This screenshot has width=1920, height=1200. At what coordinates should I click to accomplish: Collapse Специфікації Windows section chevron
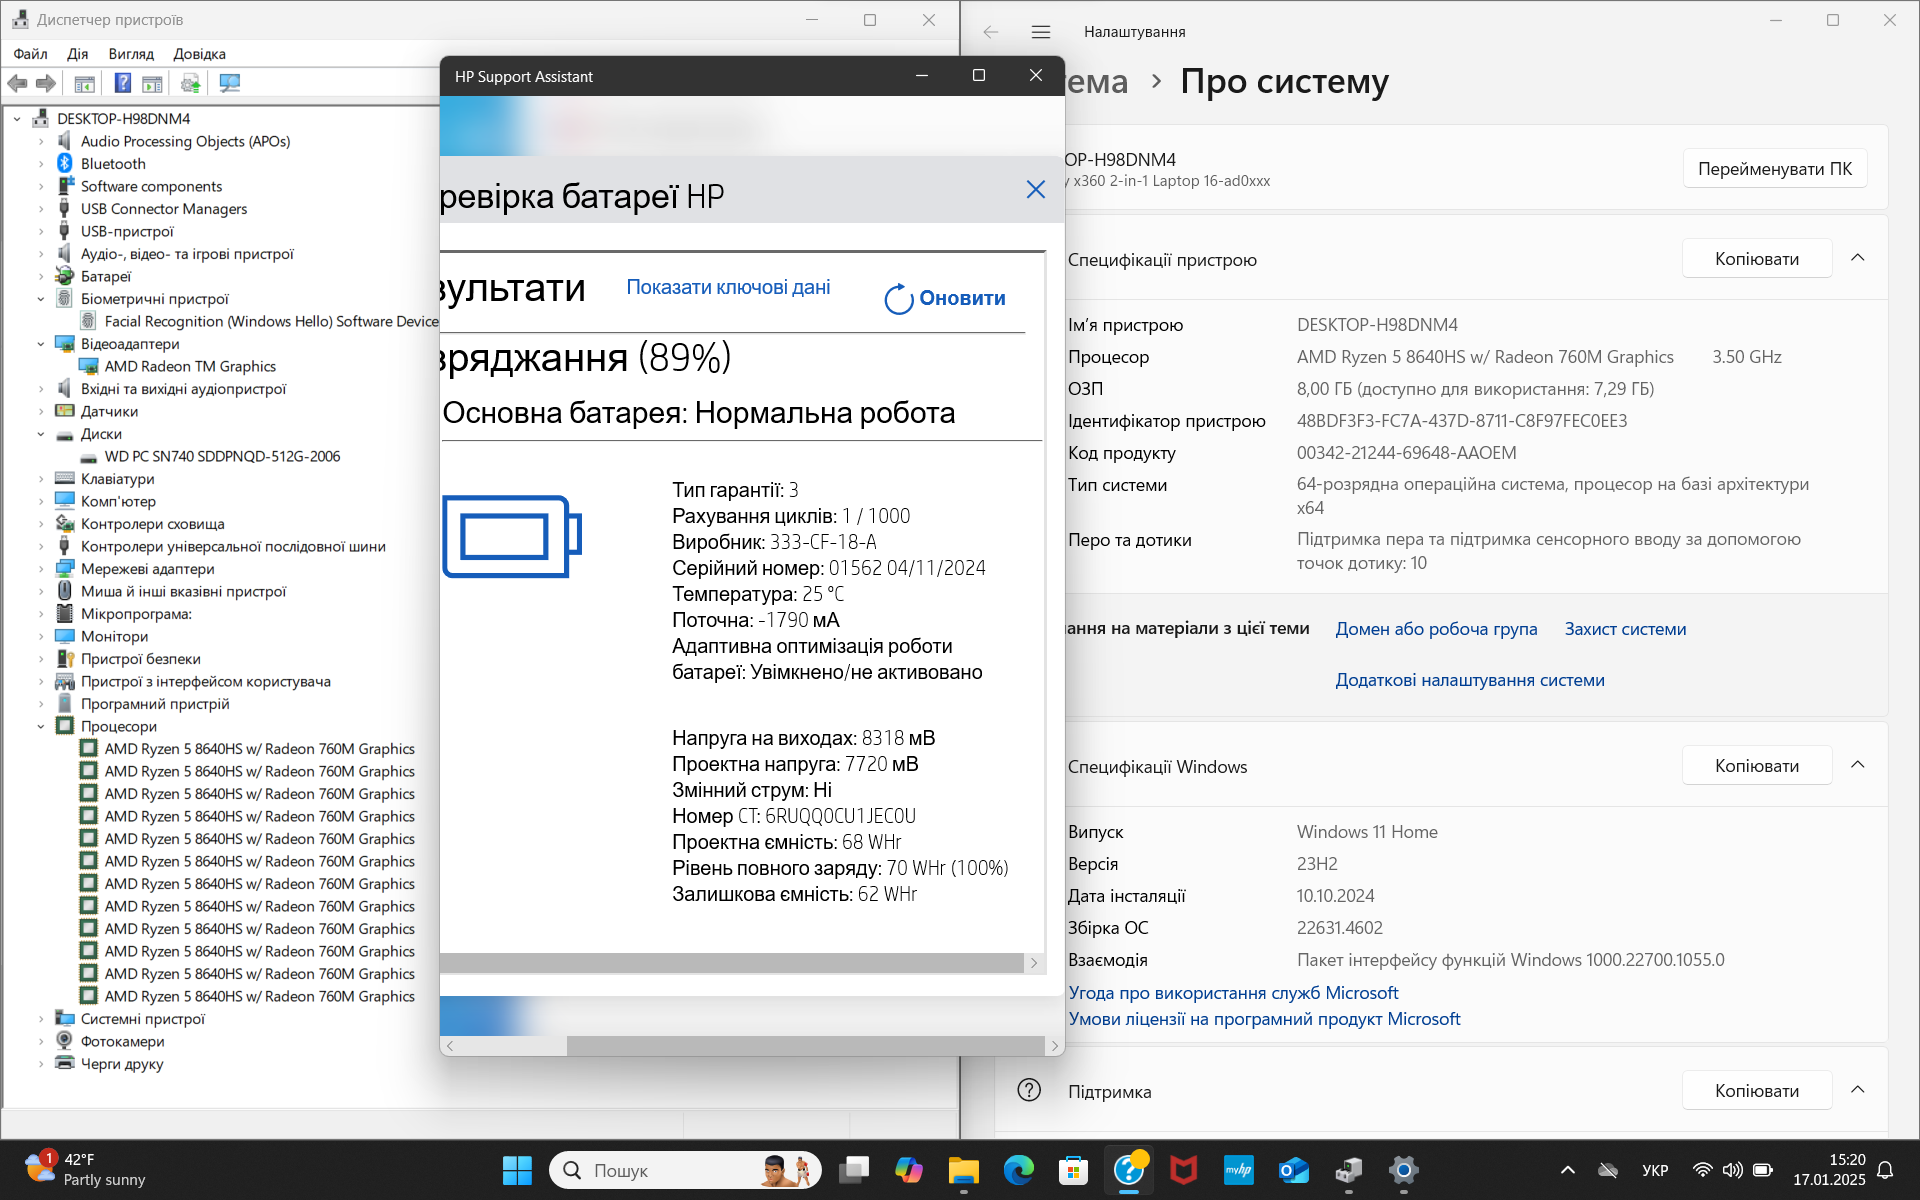1857,765
